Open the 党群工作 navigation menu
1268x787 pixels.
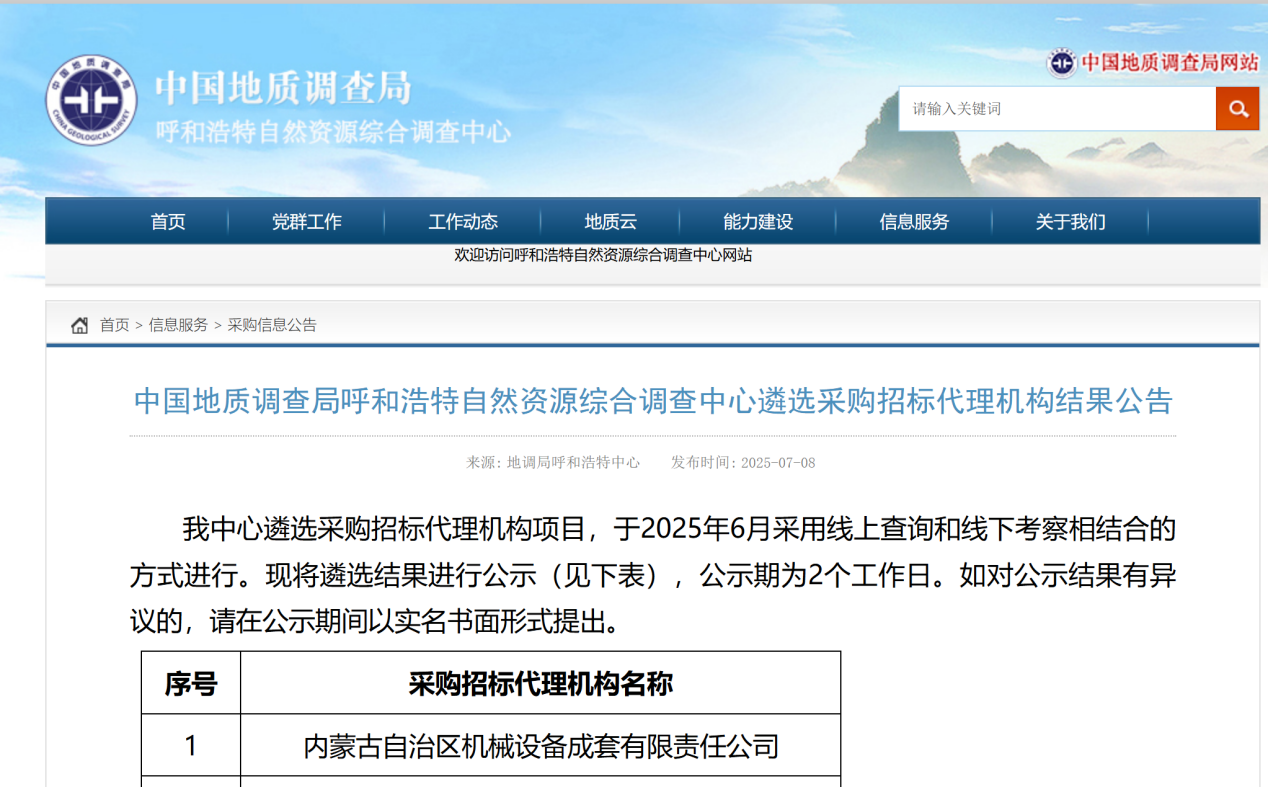click(306, 222)
